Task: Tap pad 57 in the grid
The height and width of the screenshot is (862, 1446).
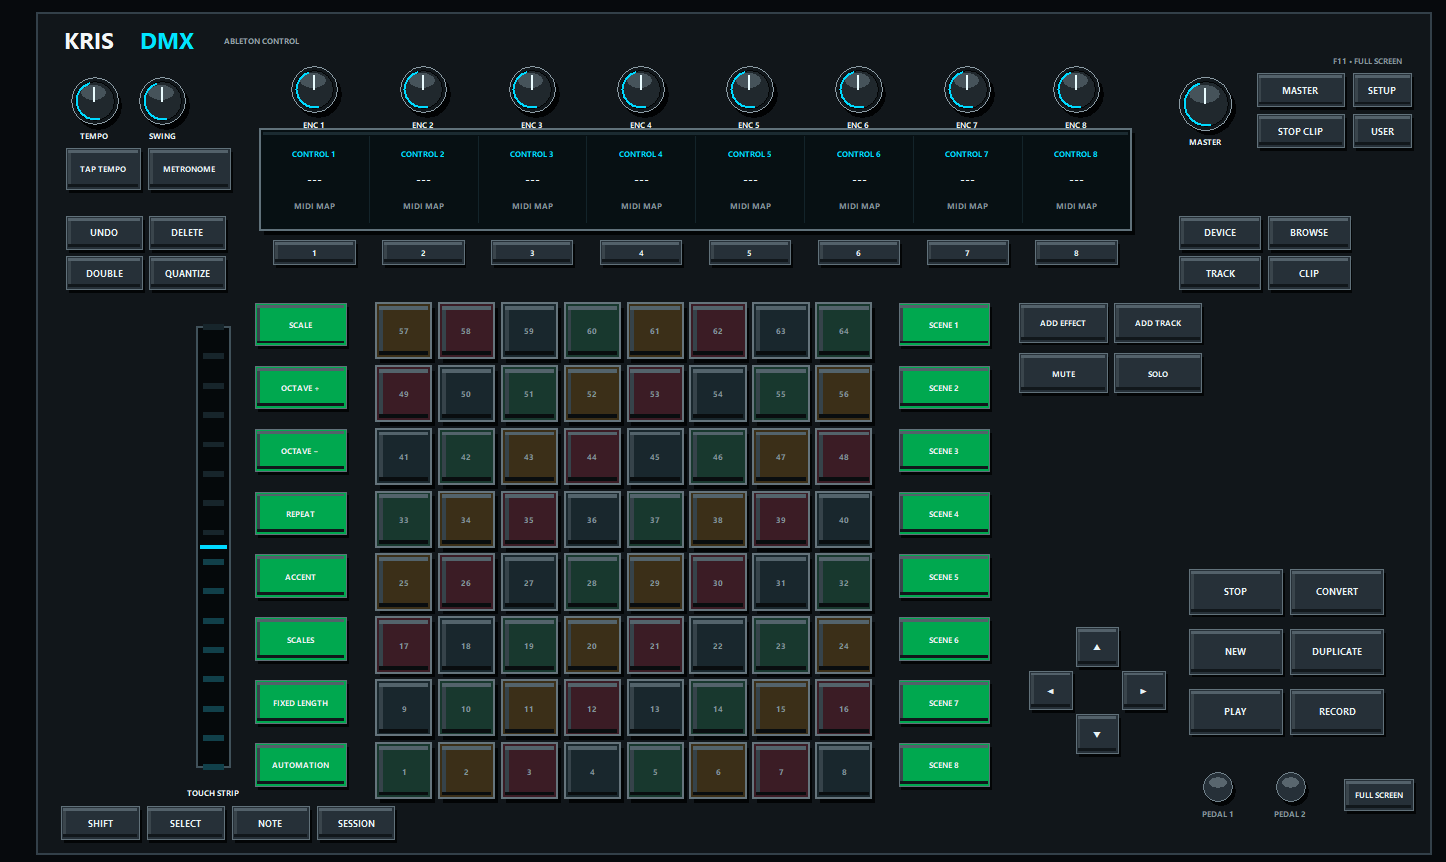Action: click(x=403, y=330)
